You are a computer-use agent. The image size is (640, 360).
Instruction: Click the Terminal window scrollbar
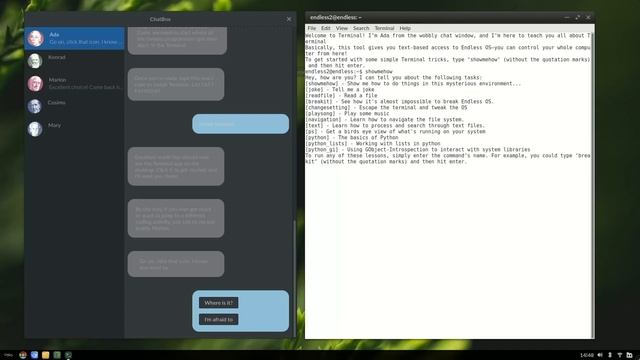[593, 185]
